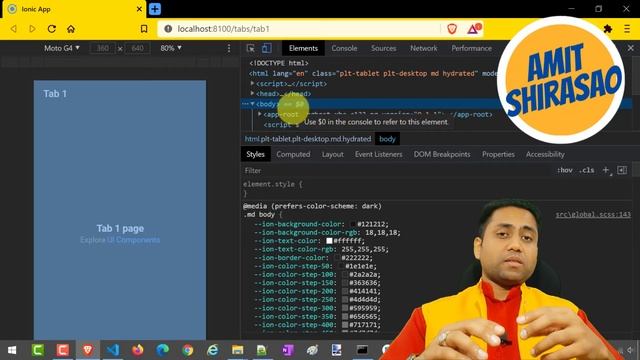The width and height of the screenshot is (640, 360).
Task: Open File Explorer from the taskbar
Action: pos(238,350)
